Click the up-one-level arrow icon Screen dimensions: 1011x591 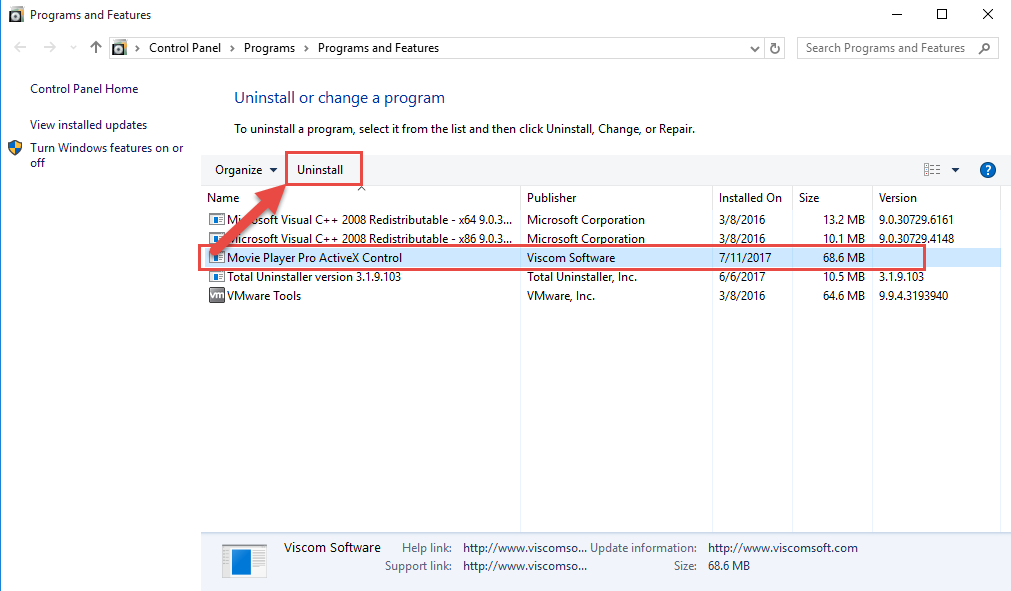95,47
